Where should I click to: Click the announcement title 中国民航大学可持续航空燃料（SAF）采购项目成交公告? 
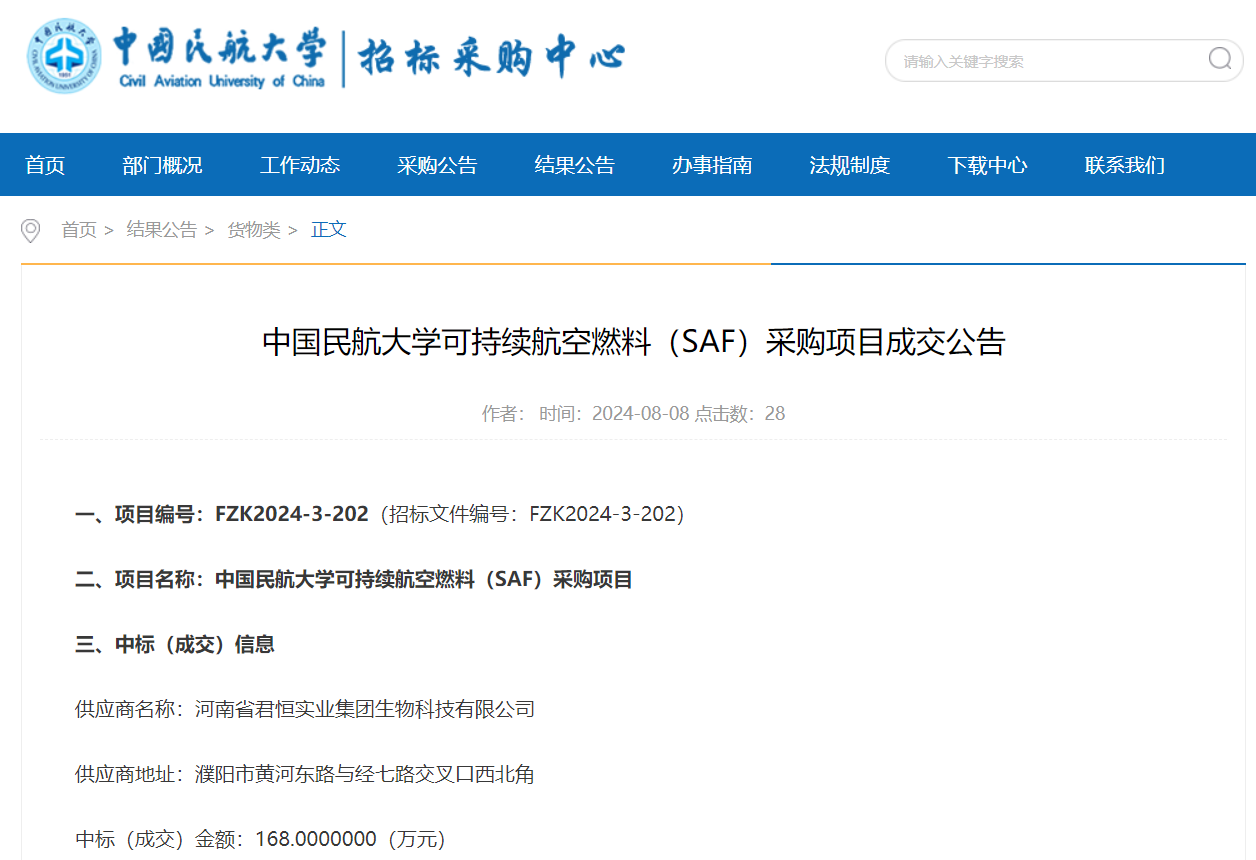click(x=634, y=343)
